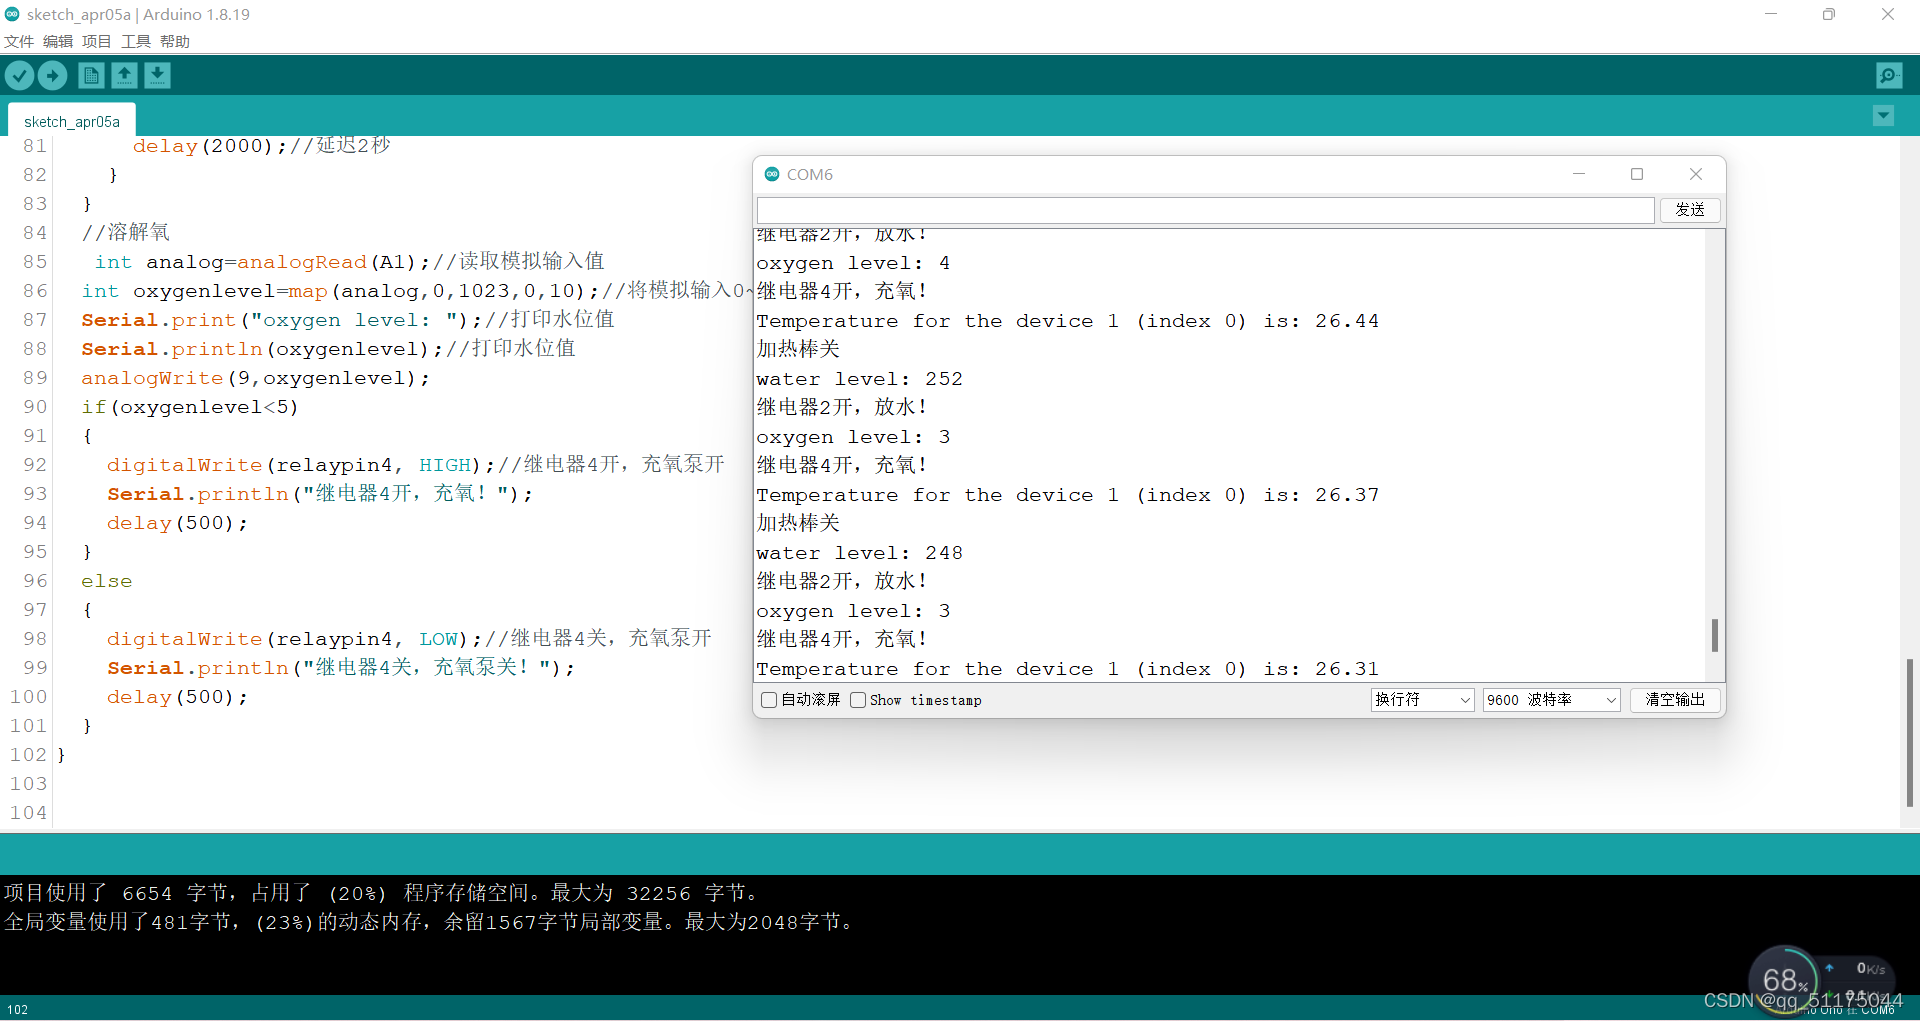Click 'if(oxygenlevel<5)' on line 90

[x=190, y=407]
